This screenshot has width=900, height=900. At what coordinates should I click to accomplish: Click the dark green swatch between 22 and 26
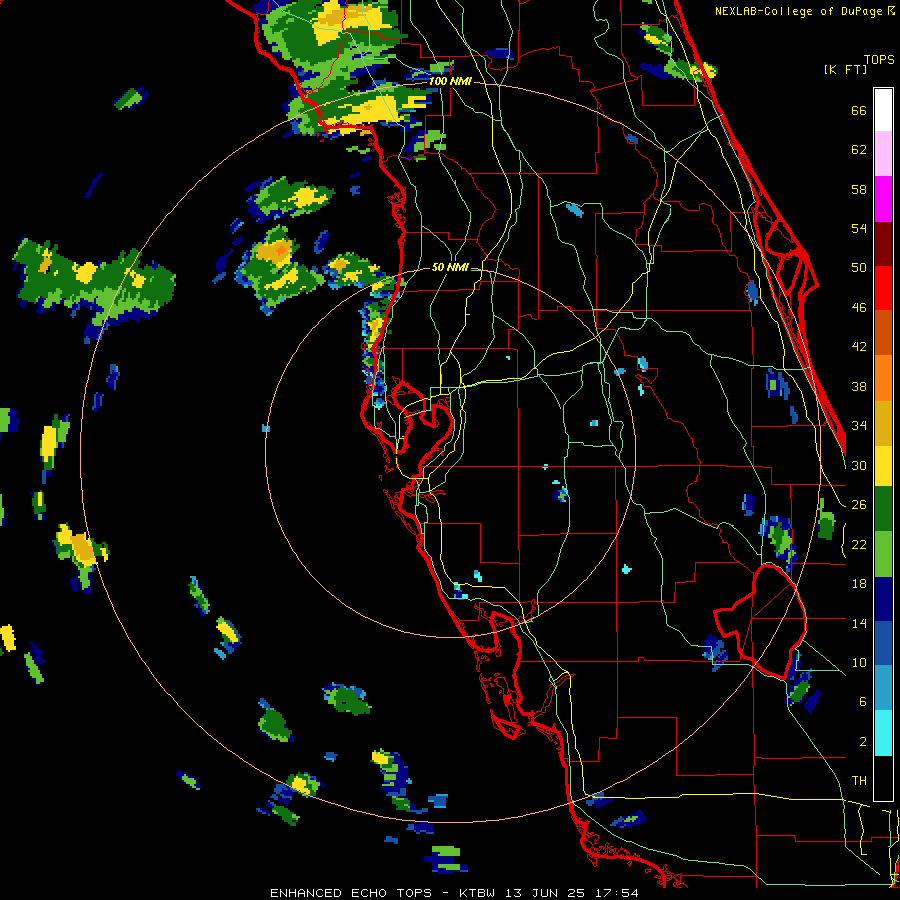tap(883, 509)
